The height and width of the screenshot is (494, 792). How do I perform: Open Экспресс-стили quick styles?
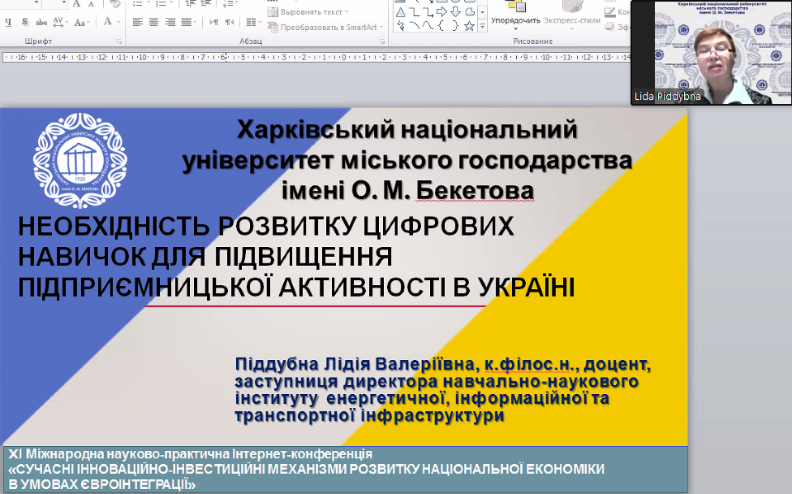pos(572,15)
